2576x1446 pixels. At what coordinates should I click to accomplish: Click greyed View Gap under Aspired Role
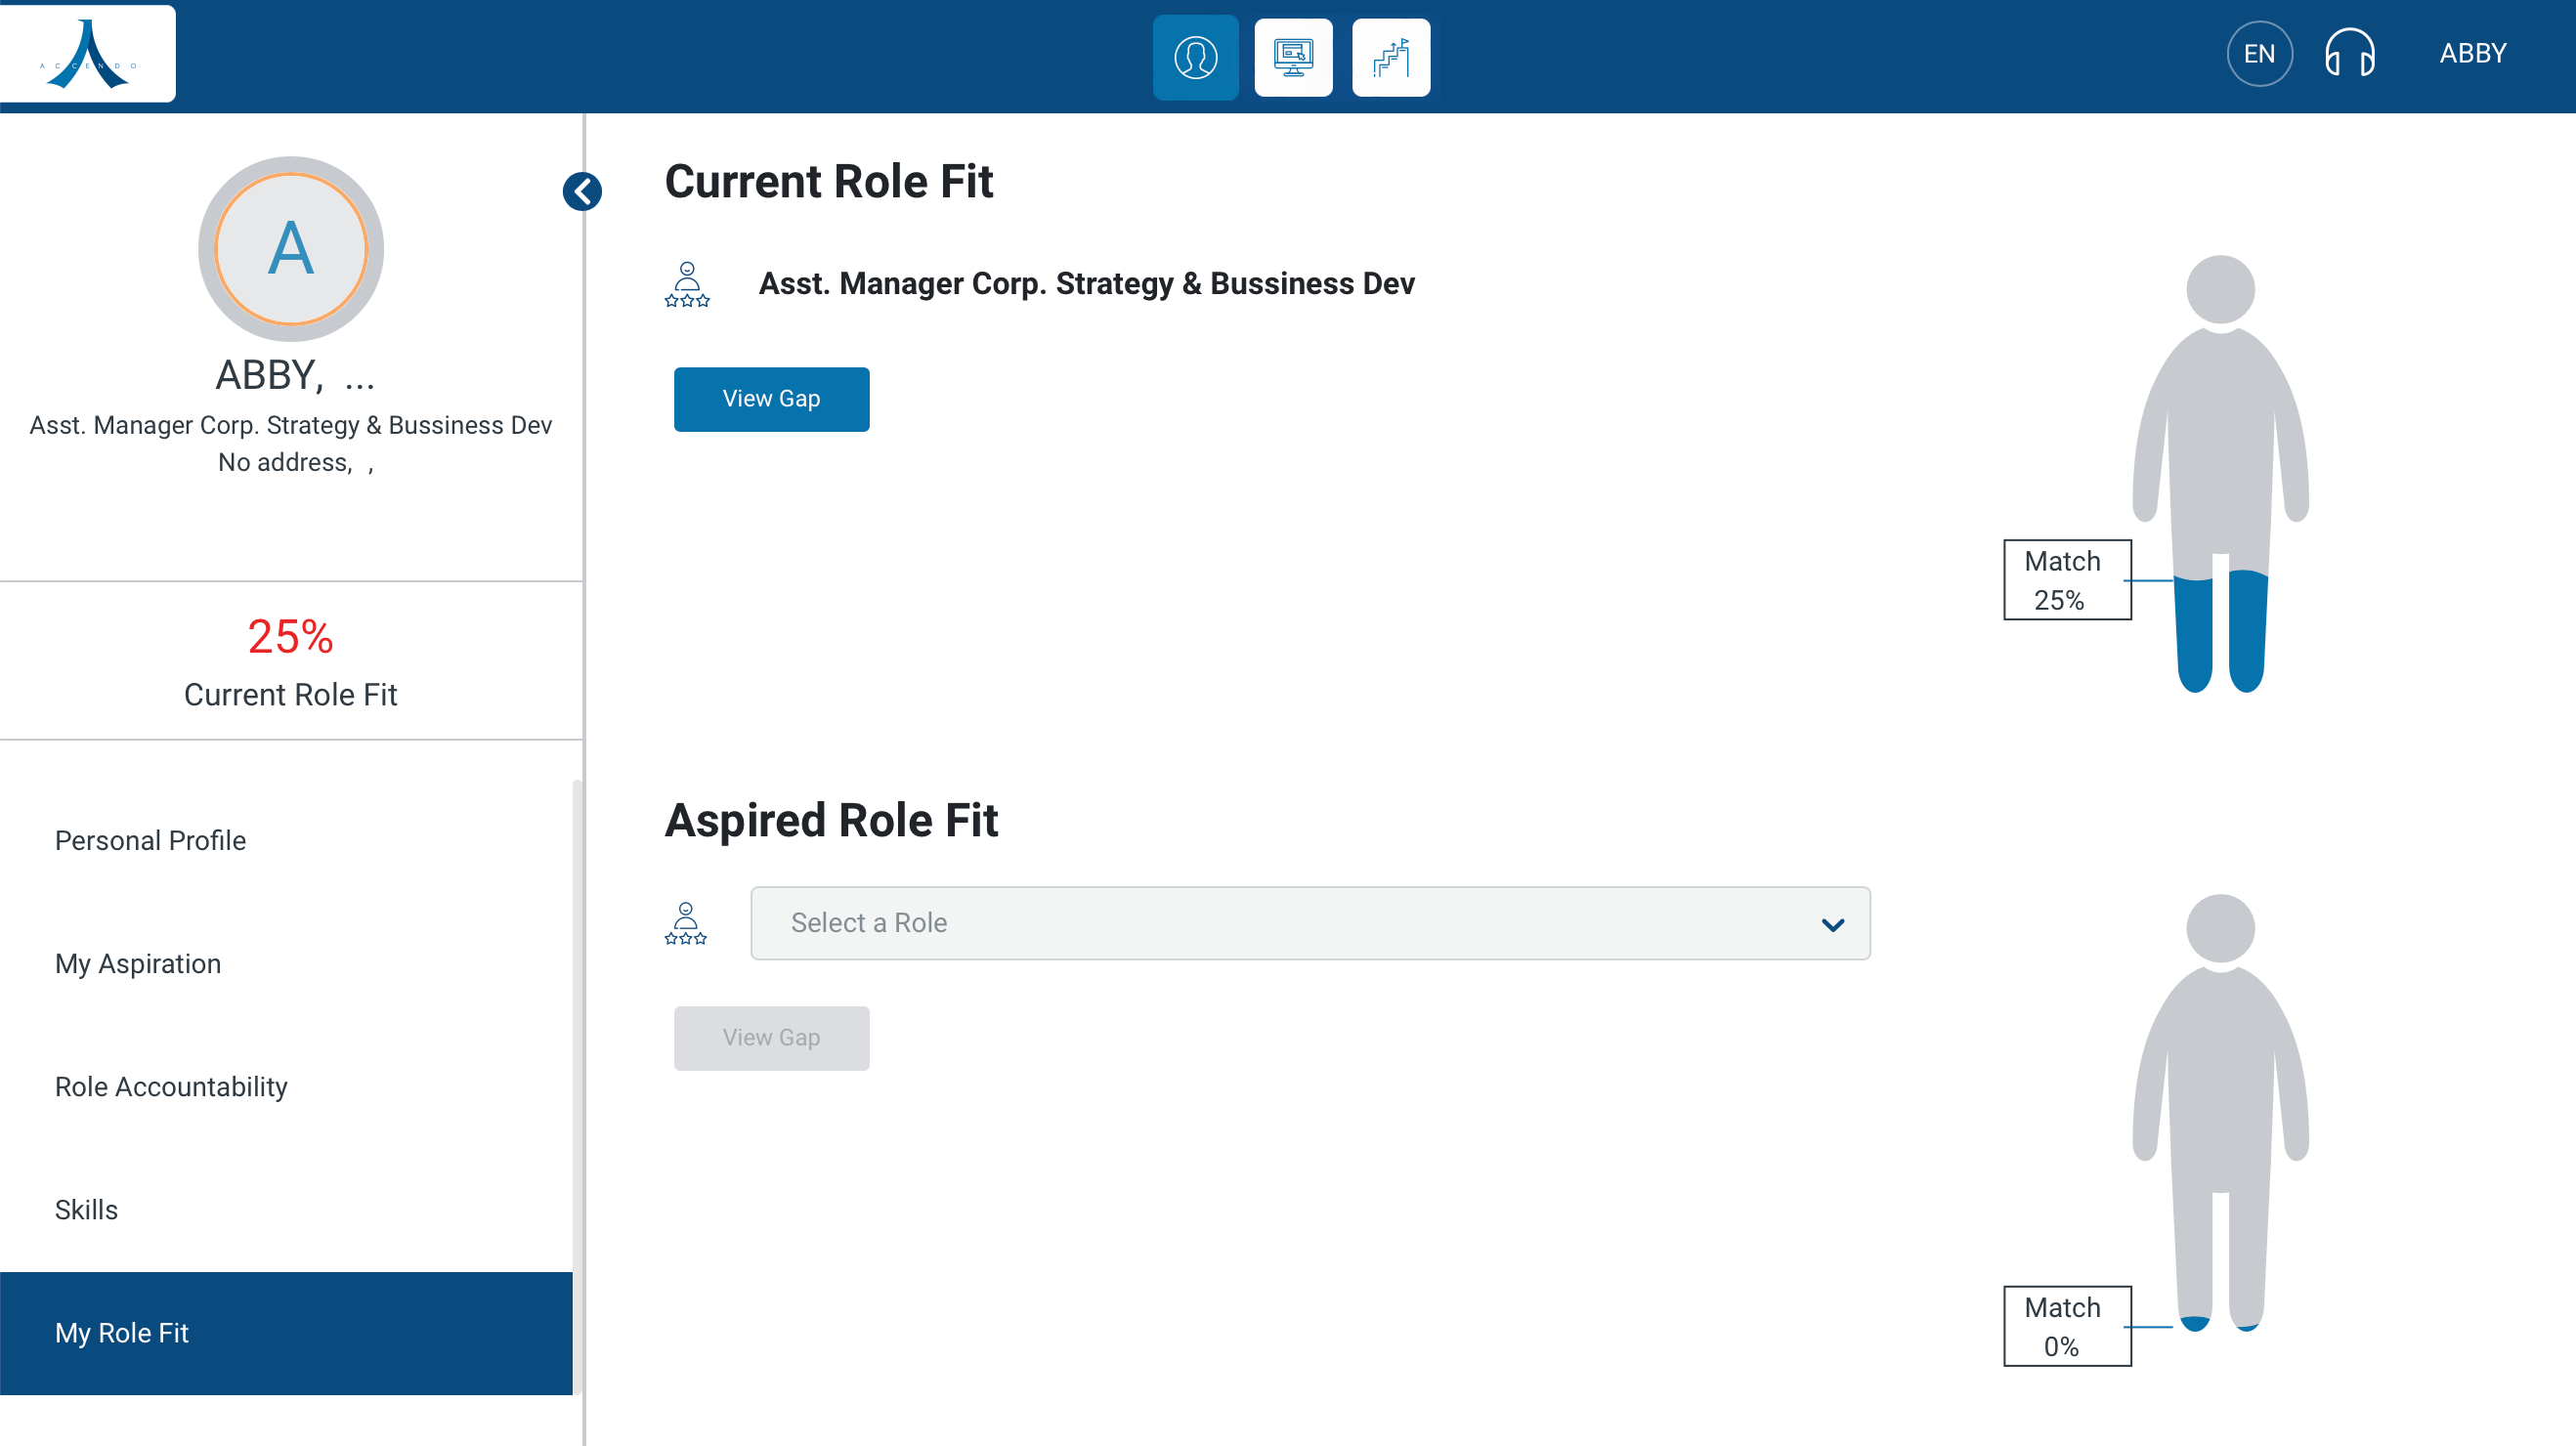(x=771, y=1038)
